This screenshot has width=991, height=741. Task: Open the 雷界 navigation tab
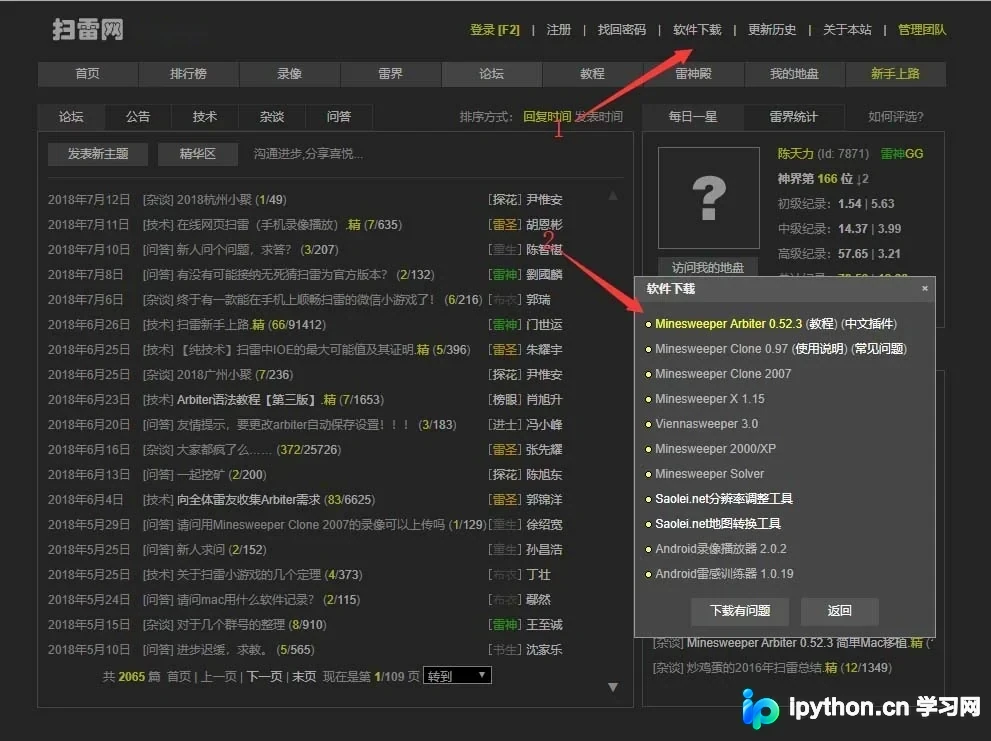coord(391,74)
